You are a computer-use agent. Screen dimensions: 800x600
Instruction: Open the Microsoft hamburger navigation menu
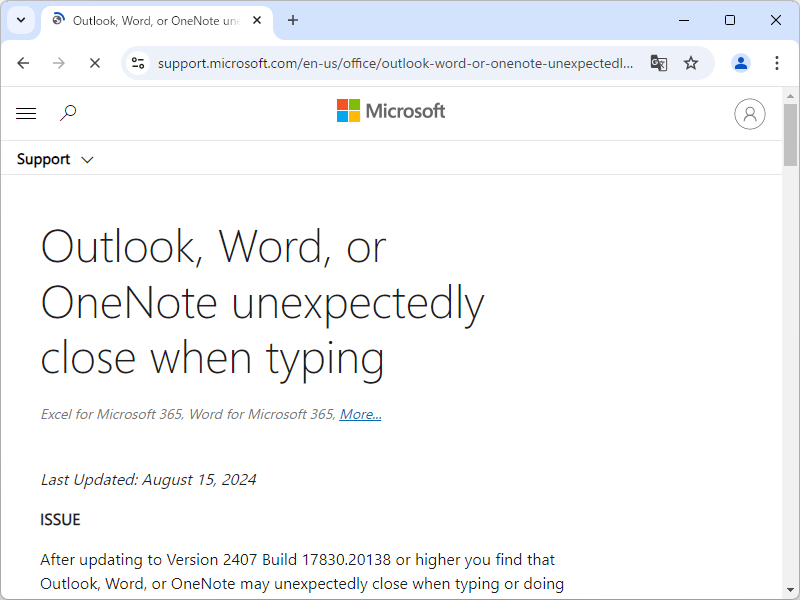point(26,114)
